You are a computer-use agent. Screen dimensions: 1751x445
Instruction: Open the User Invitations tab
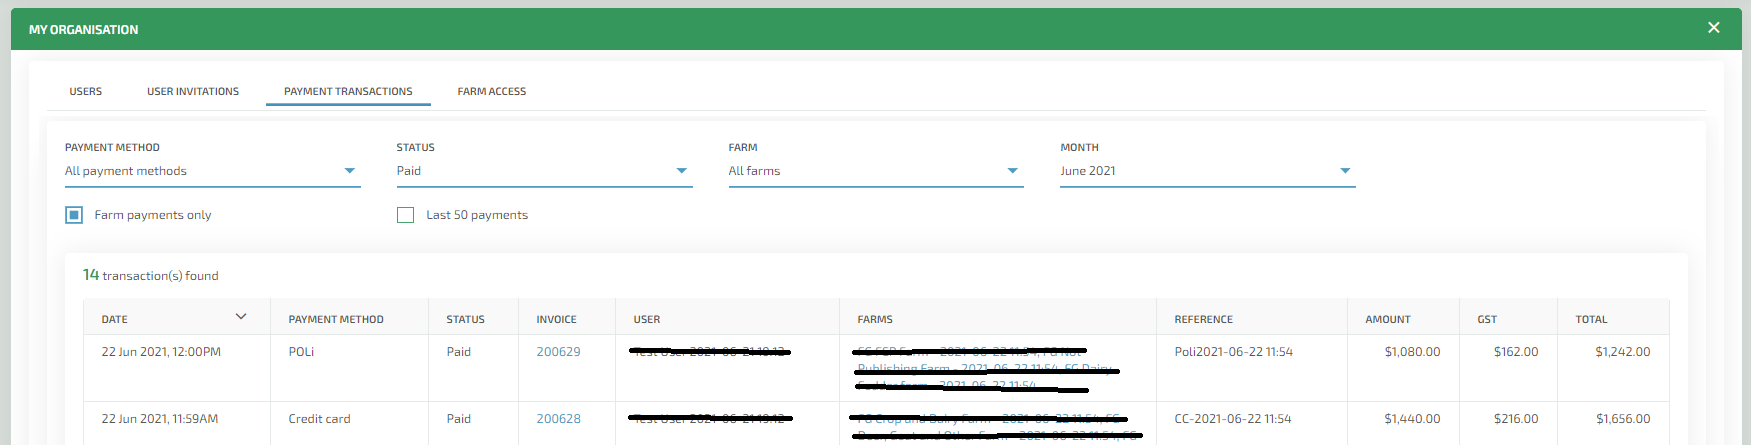[193, 91]
